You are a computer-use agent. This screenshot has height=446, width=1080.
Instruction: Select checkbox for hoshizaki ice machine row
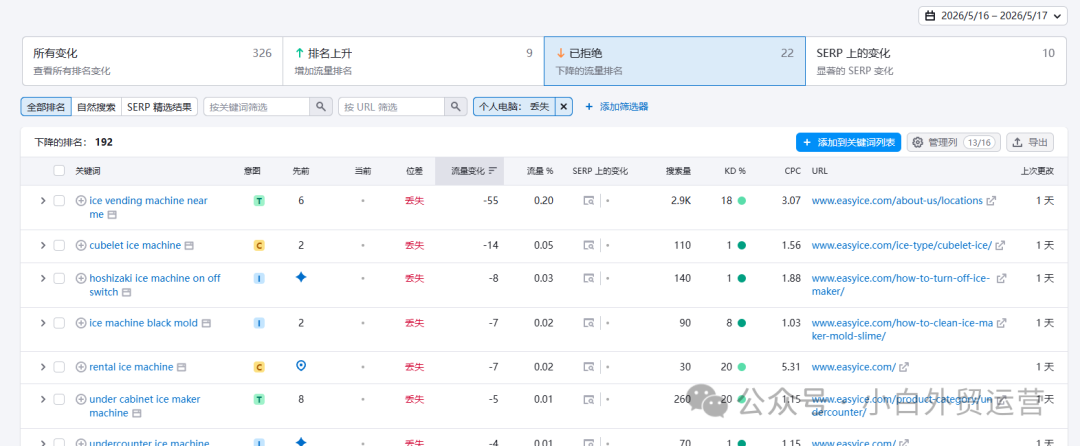(x=59, y=278)
